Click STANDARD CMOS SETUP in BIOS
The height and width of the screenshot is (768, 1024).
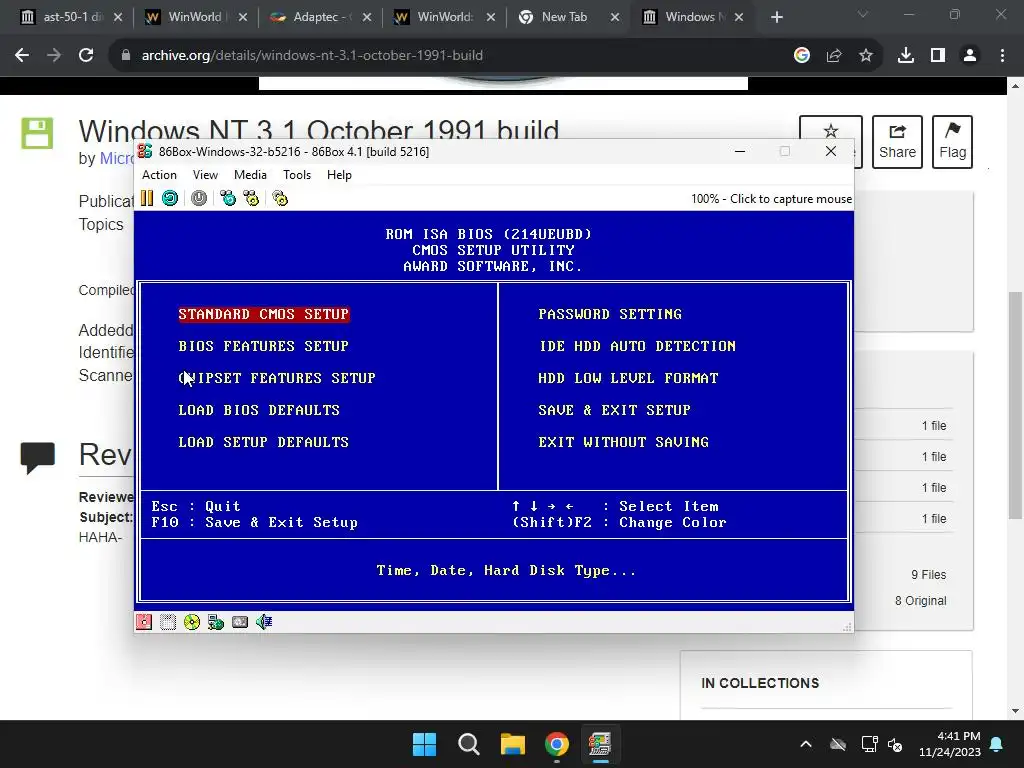tap(264, 314)
